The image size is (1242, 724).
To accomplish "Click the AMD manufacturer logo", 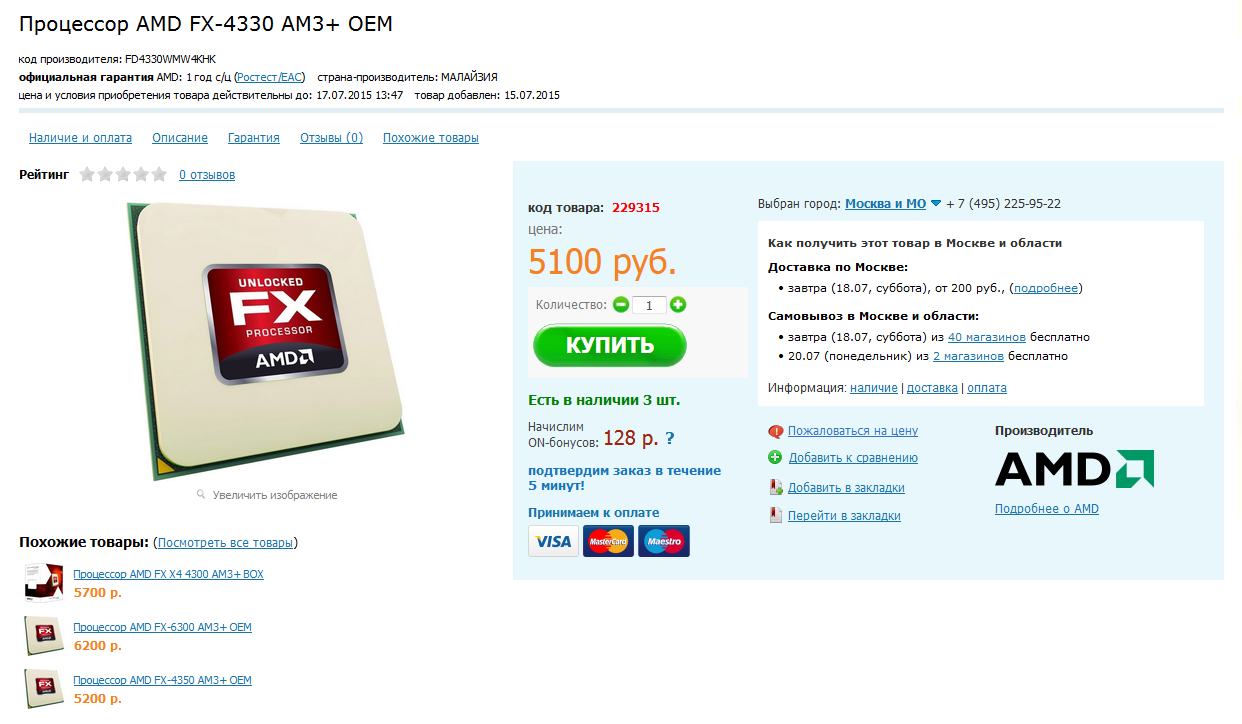I will coord(1074,469).
